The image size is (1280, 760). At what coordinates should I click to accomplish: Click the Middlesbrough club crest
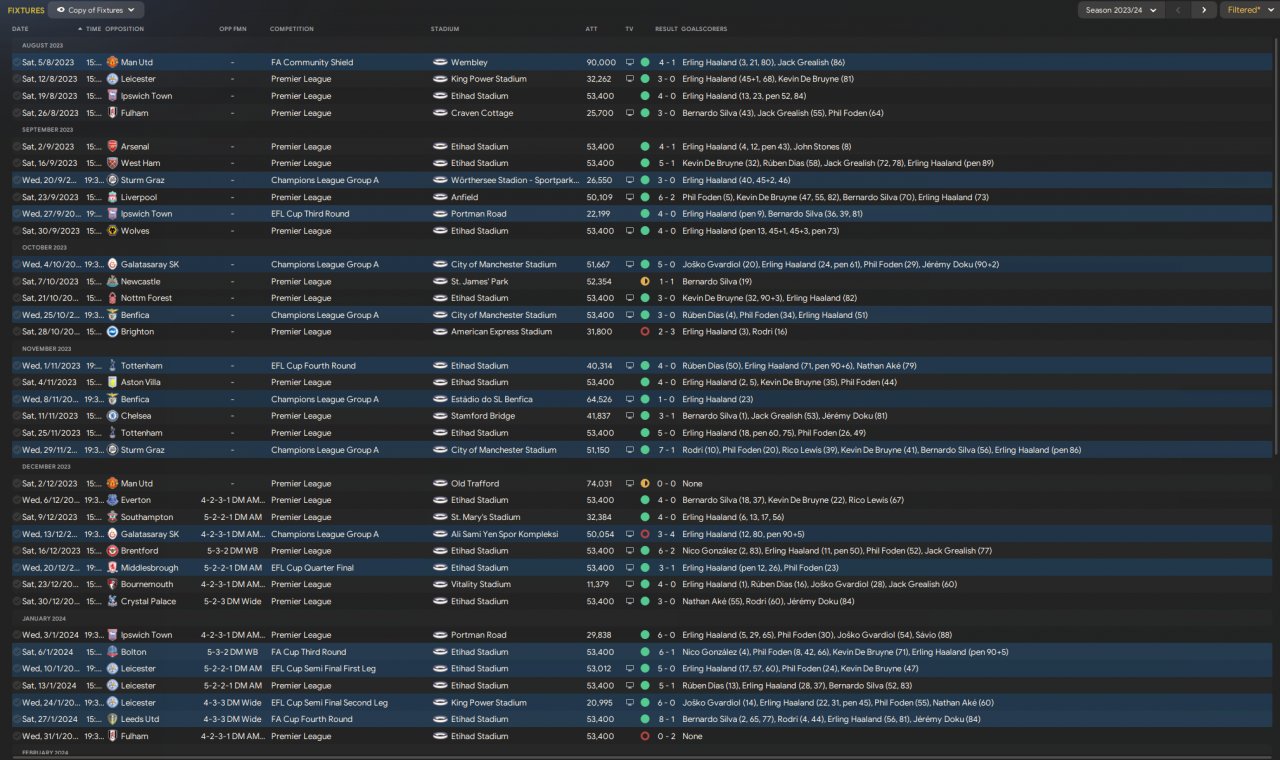[112, 568]
